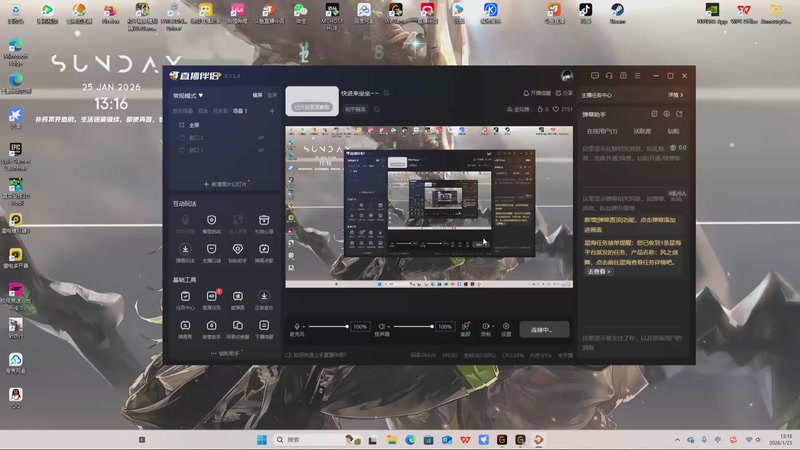
Task: Switch to 钻粉 tab in right panel
Action: (673, 132)
